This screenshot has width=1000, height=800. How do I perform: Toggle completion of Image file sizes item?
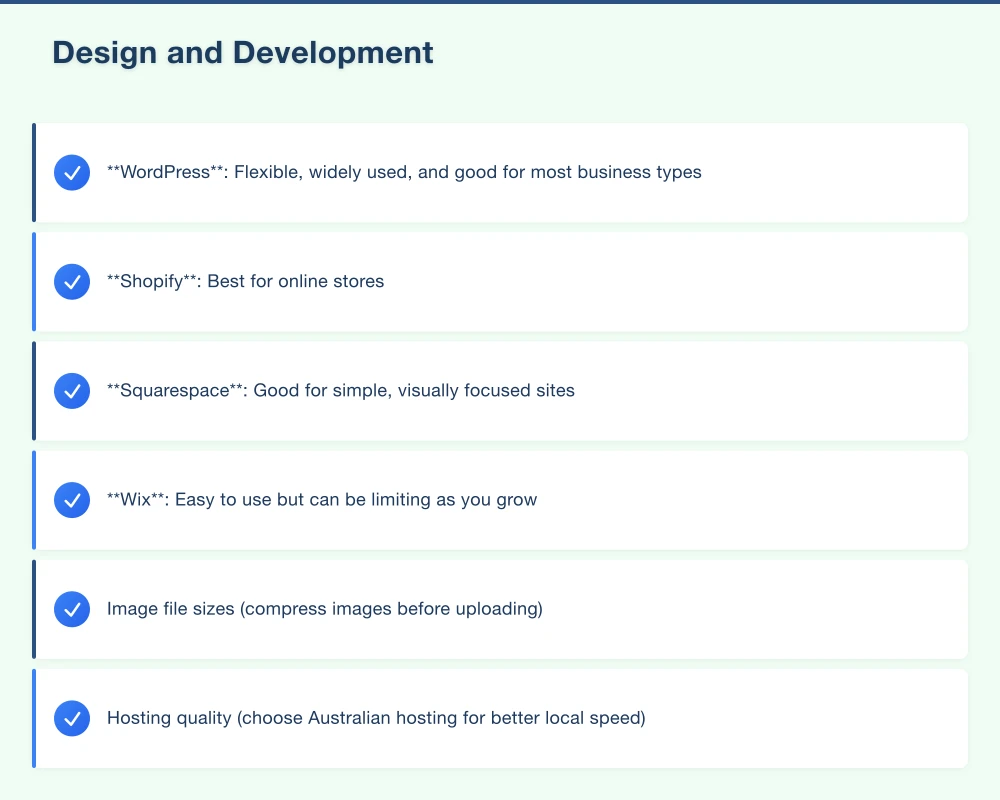click(500, 608)
